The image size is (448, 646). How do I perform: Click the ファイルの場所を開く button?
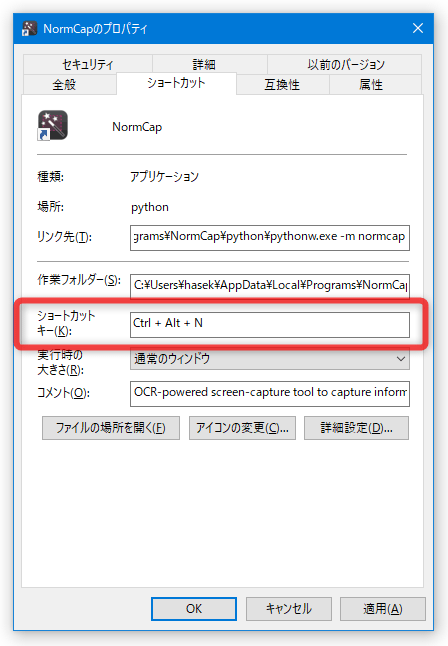tap(111, 428)
